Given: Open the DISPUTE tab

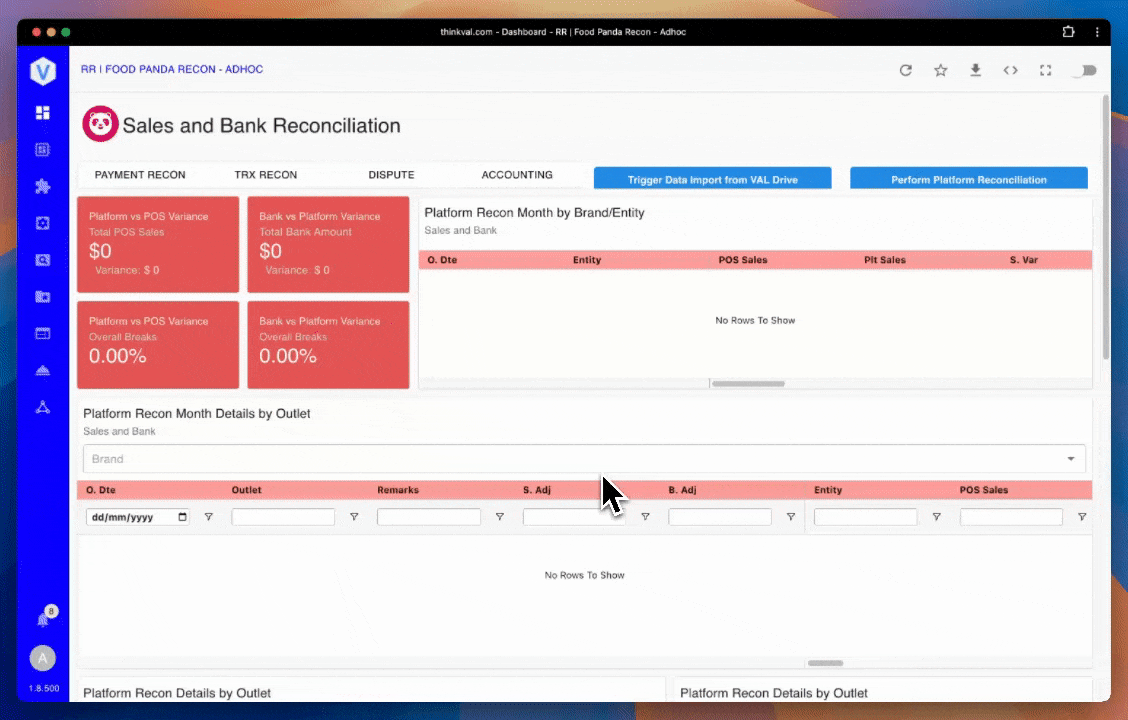Looking at the screenshot, I should [x=391, y=175].
